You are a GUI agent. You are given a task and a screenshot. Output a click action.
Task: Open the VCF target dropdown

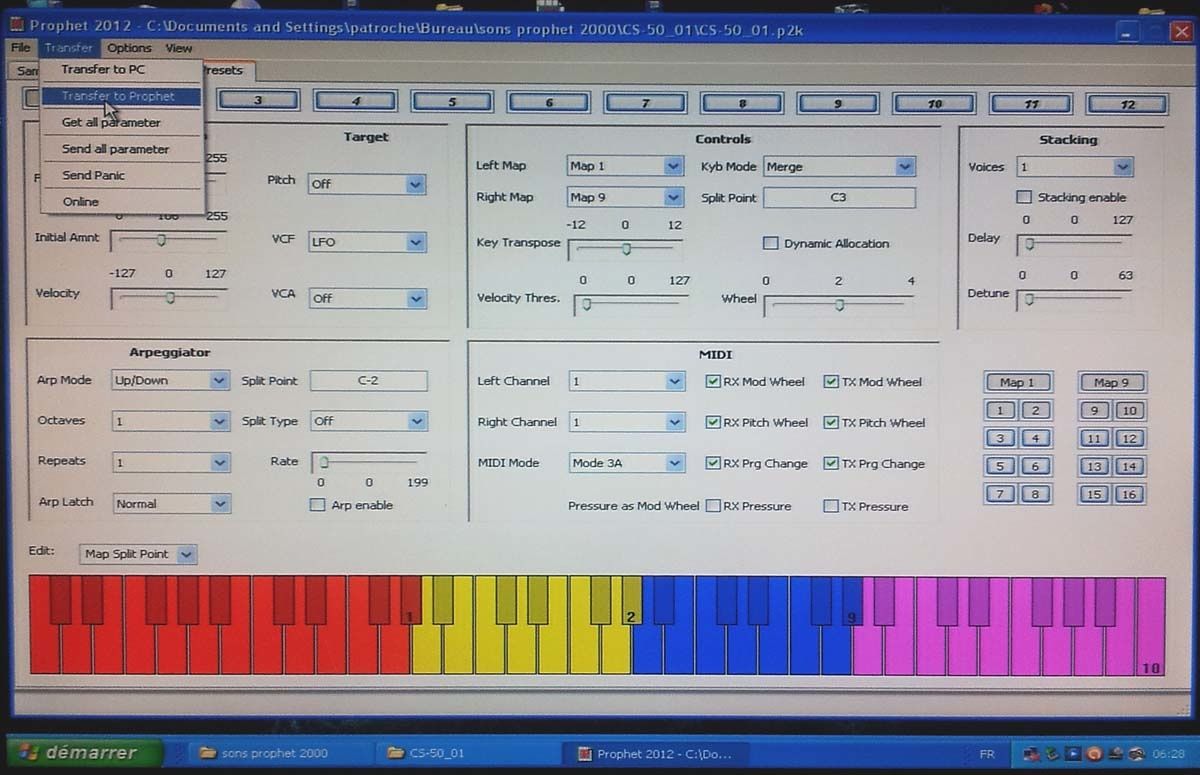pyautogui.click(x=367, y=242)
